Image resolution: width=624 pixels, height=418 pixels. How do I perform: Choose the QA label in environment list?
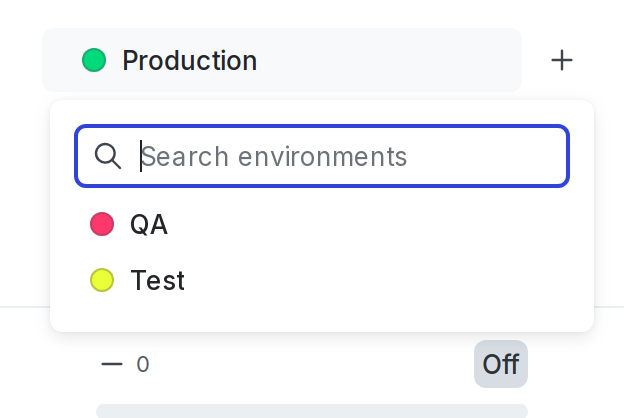point(149,225)
